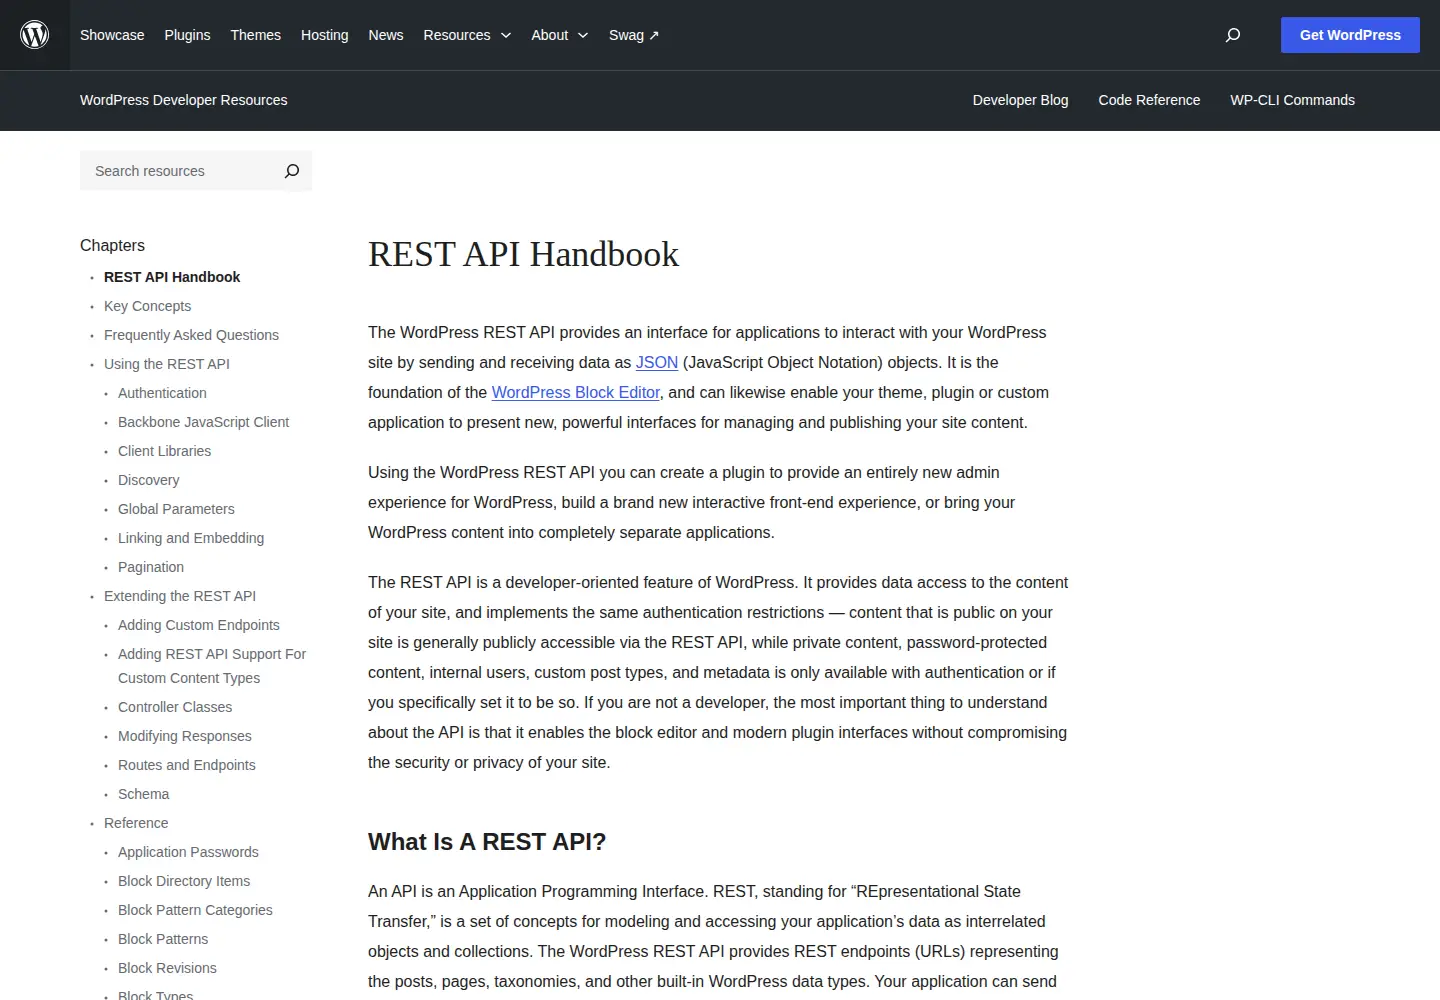Select the Hosting menu item
Viewport: 1440px width, 1000px height.
325,35
